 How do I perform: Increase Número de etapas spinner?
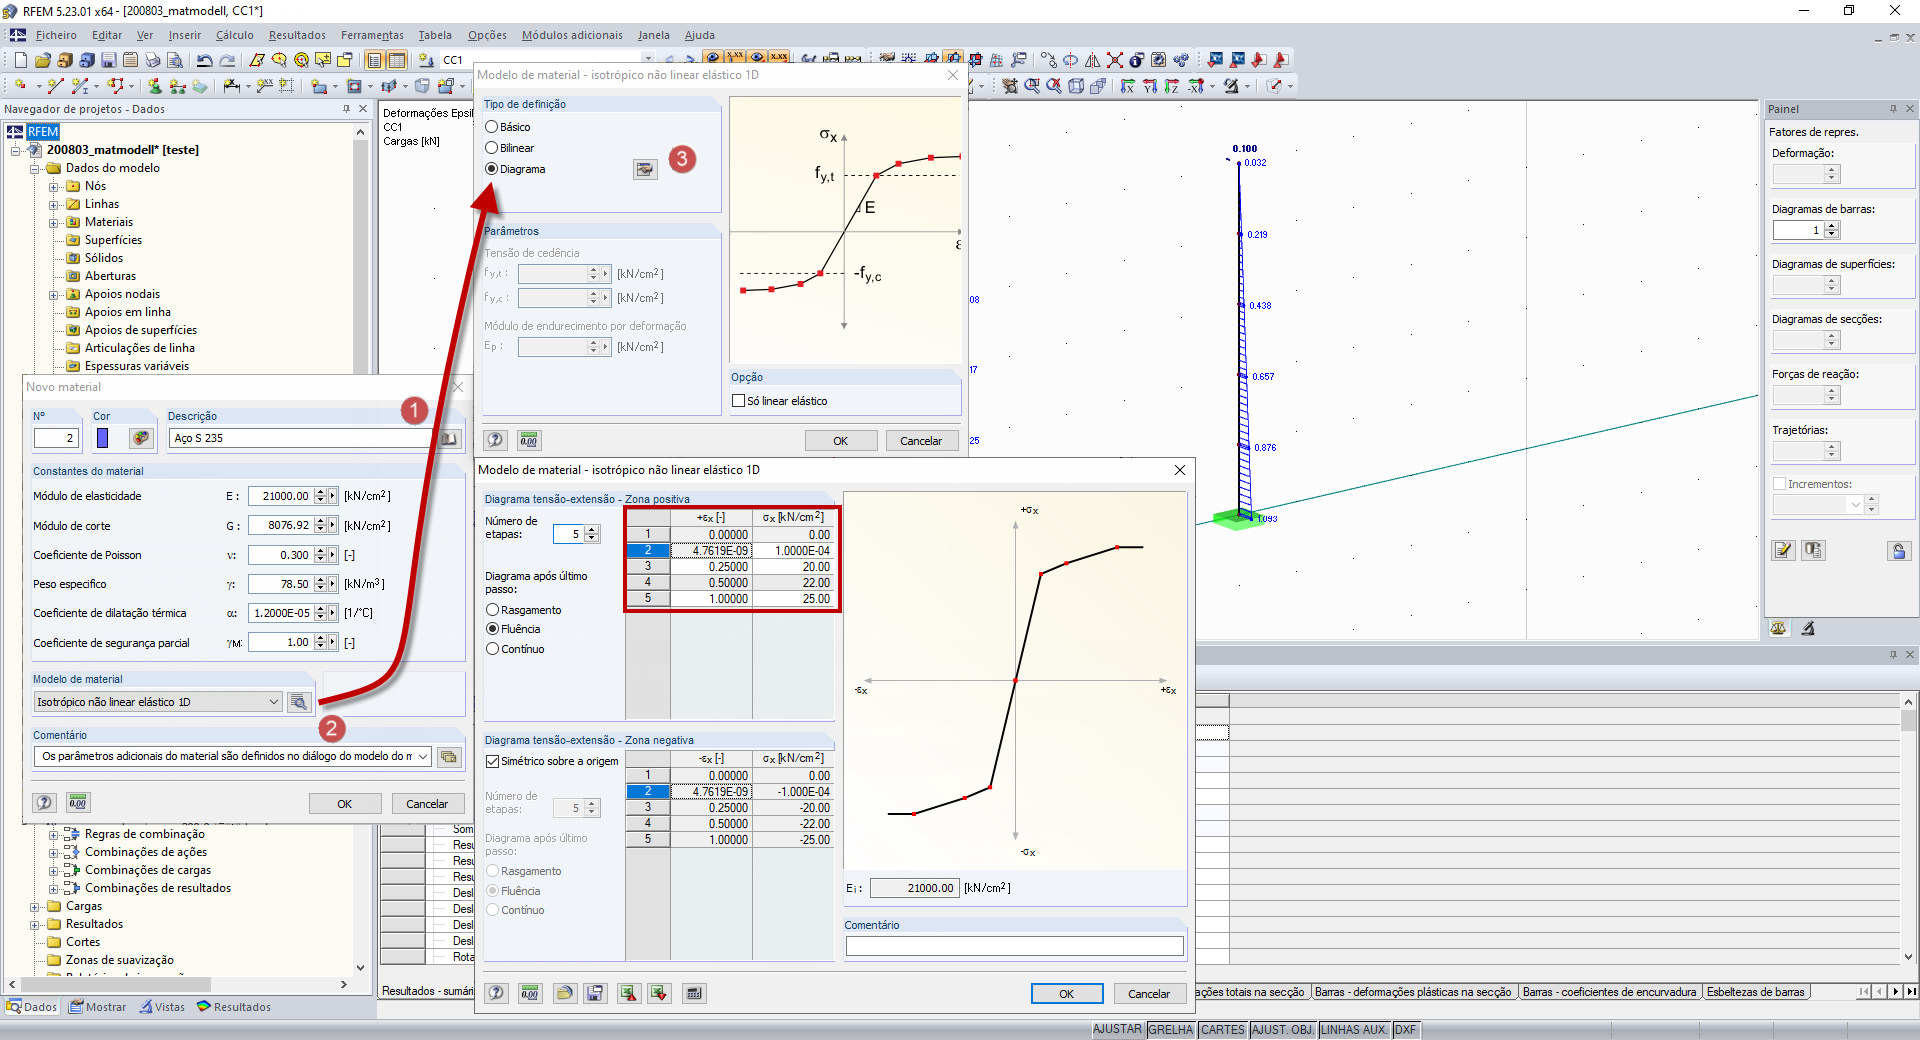[592, 530]
